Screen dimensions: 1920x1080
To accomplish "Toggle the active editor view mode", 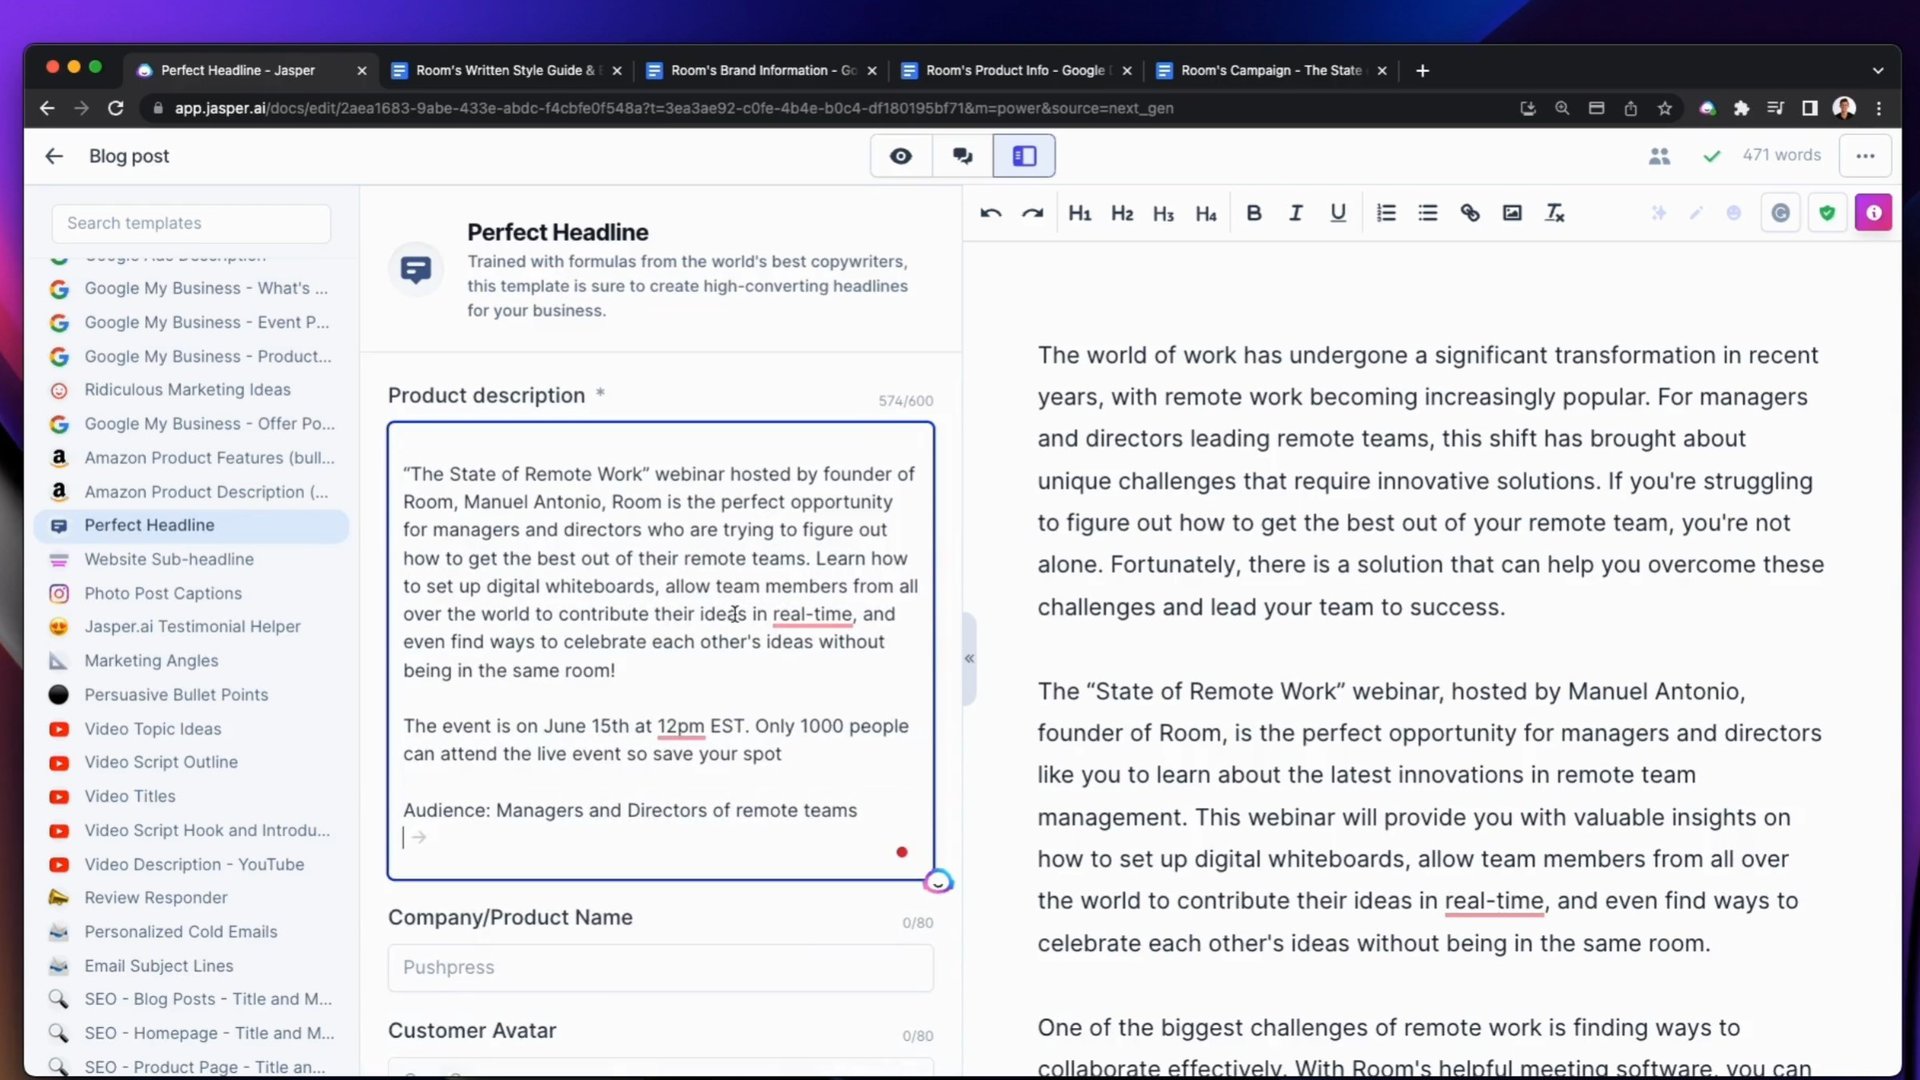I will [1027, 156].
